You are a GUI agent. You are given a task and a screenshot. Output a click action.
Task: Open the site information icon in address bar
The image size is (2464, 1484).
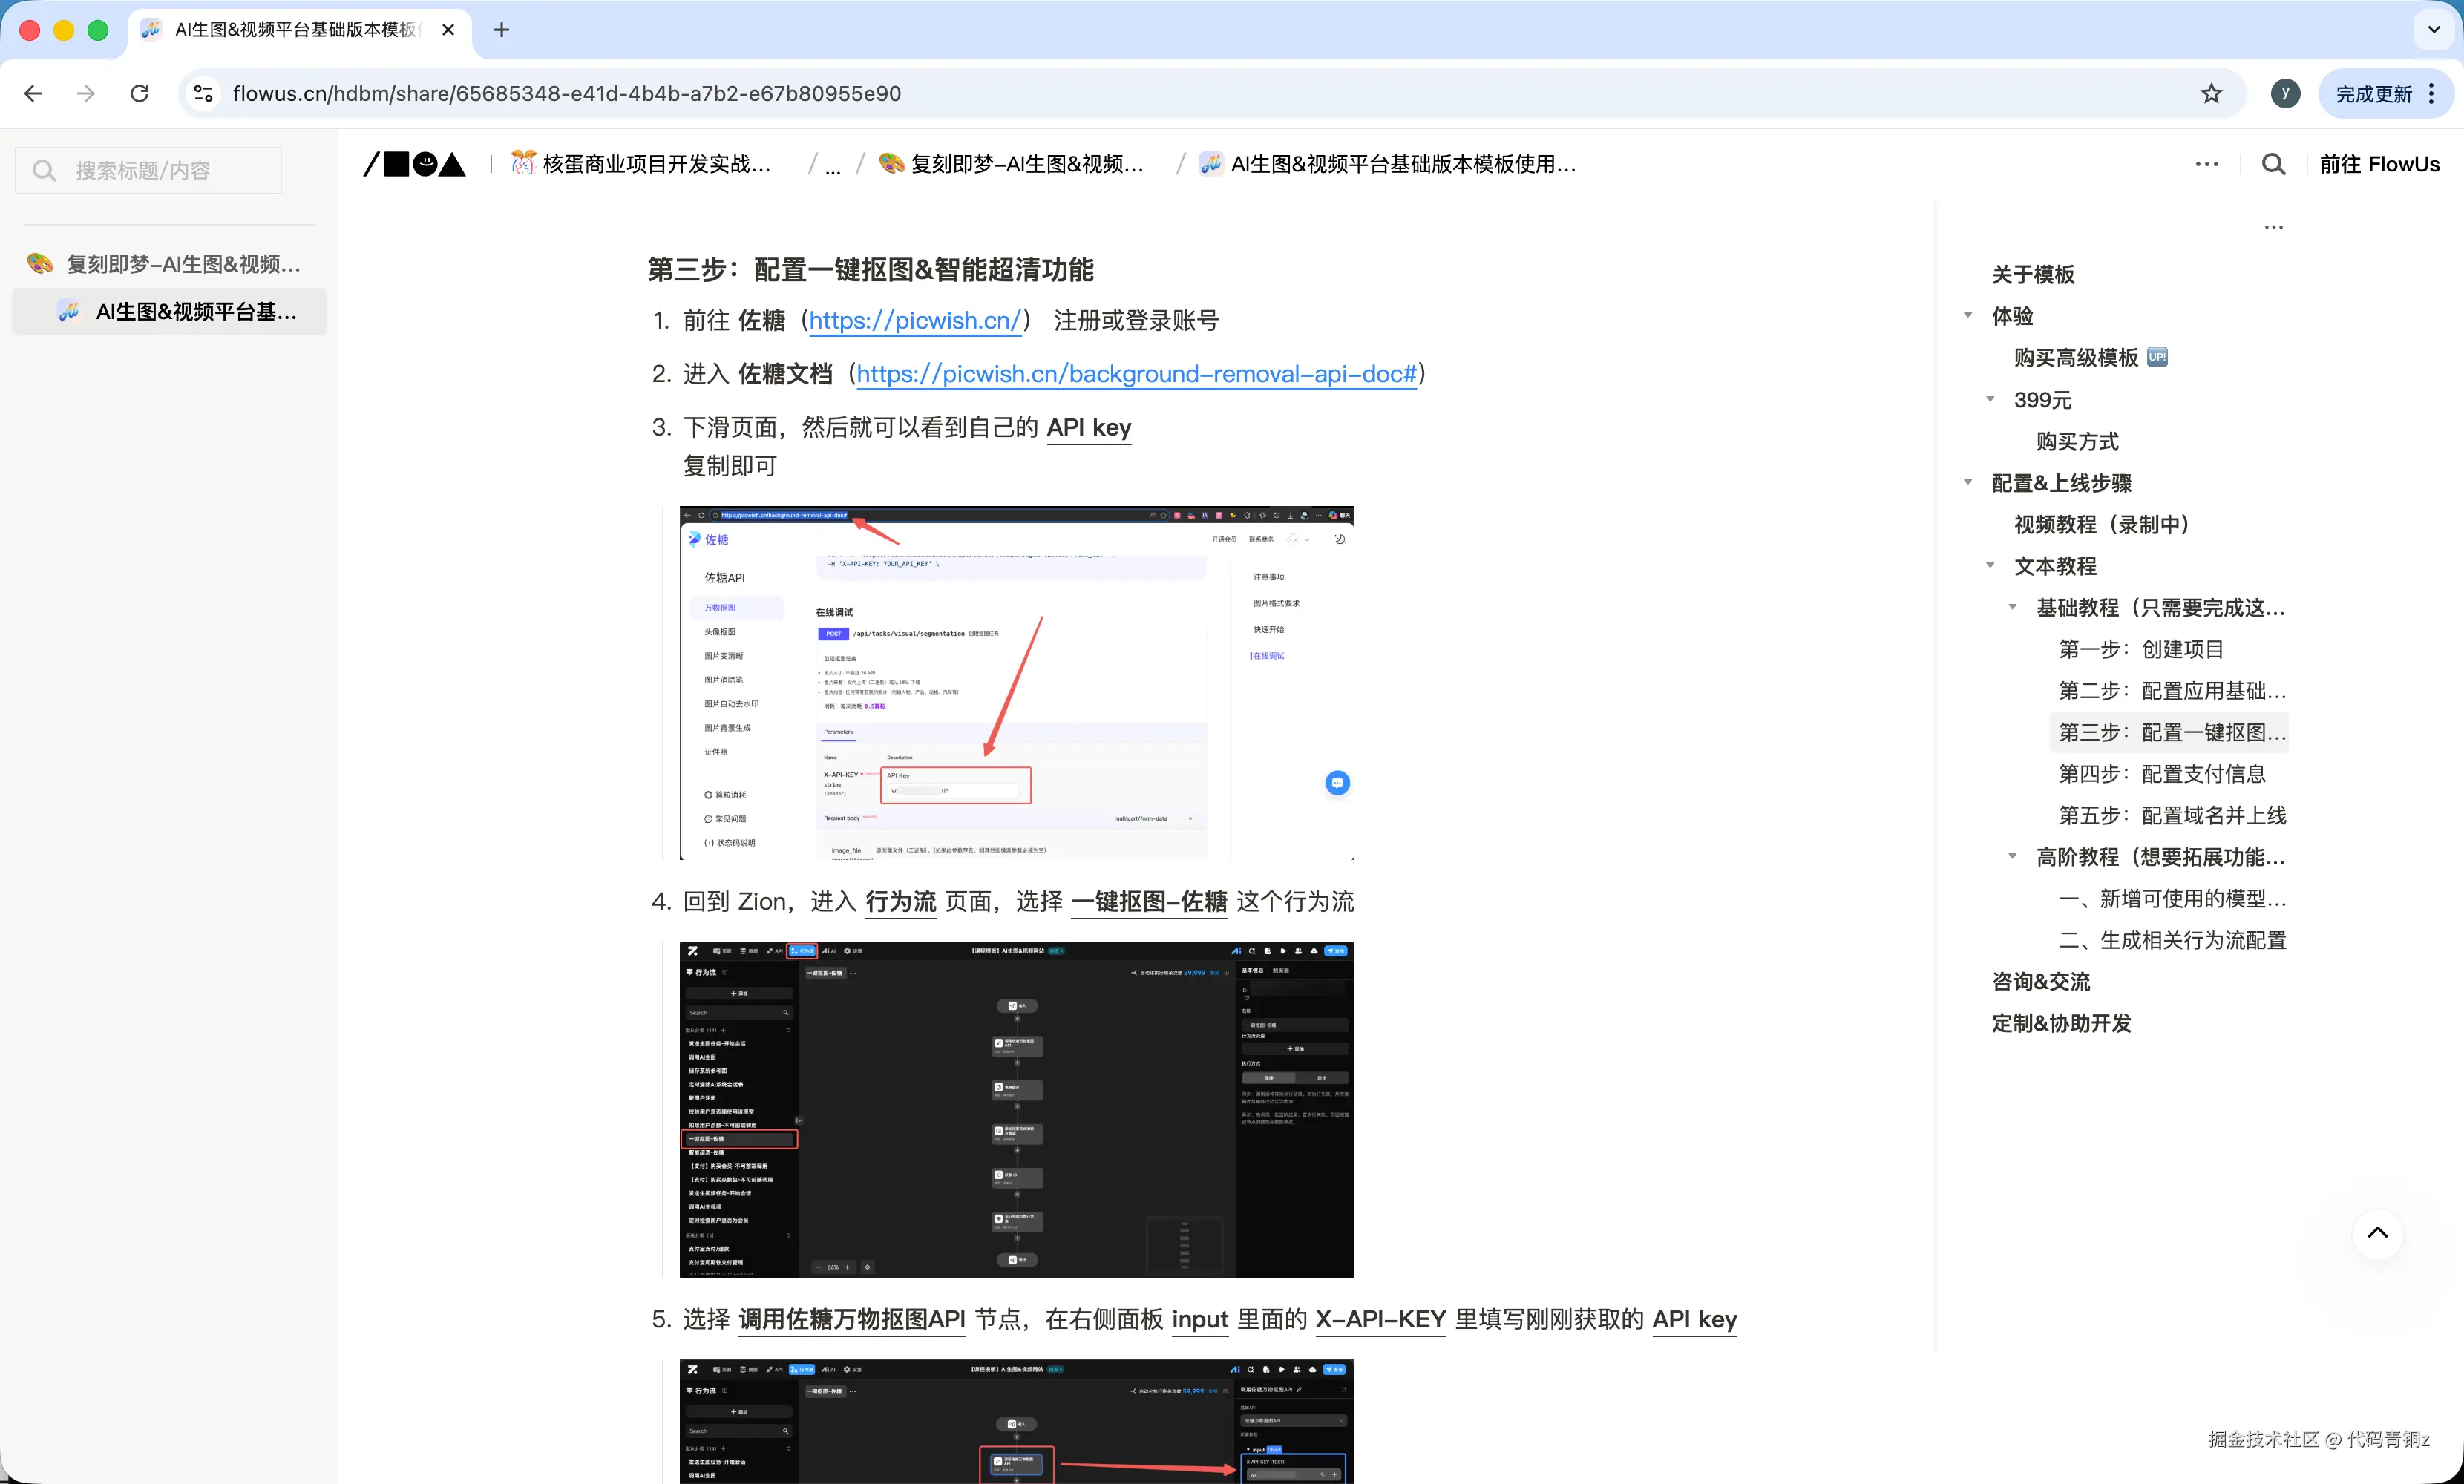[x=203, y=93]
